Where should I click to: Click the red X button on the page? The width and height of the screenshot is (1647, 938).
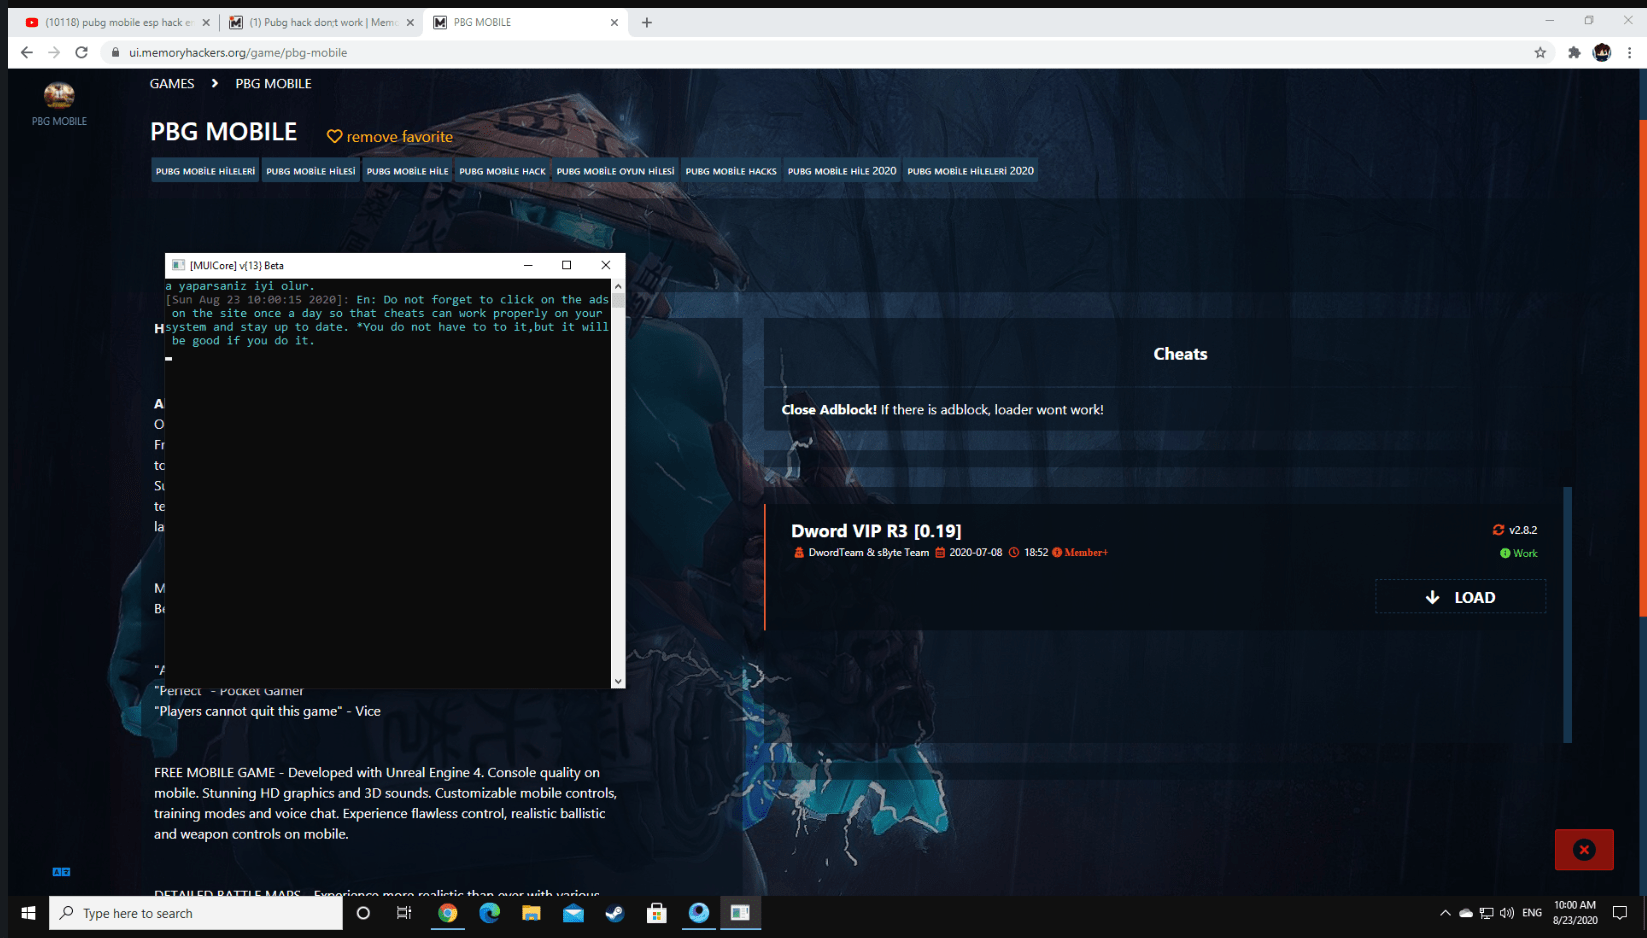point(1584,850)
